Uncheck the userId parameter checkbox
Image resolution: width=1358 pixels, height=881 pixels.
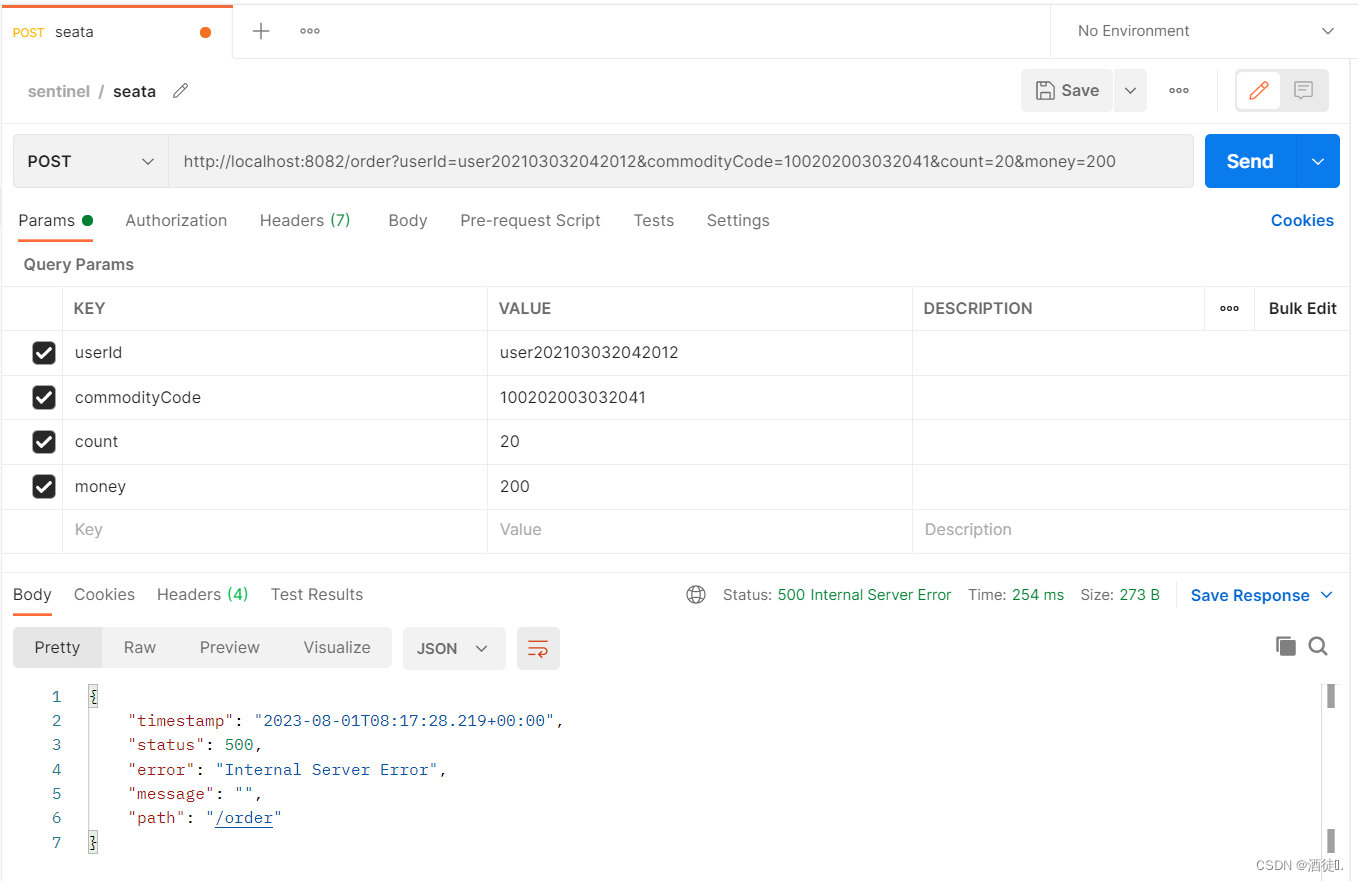coord(44,352)
